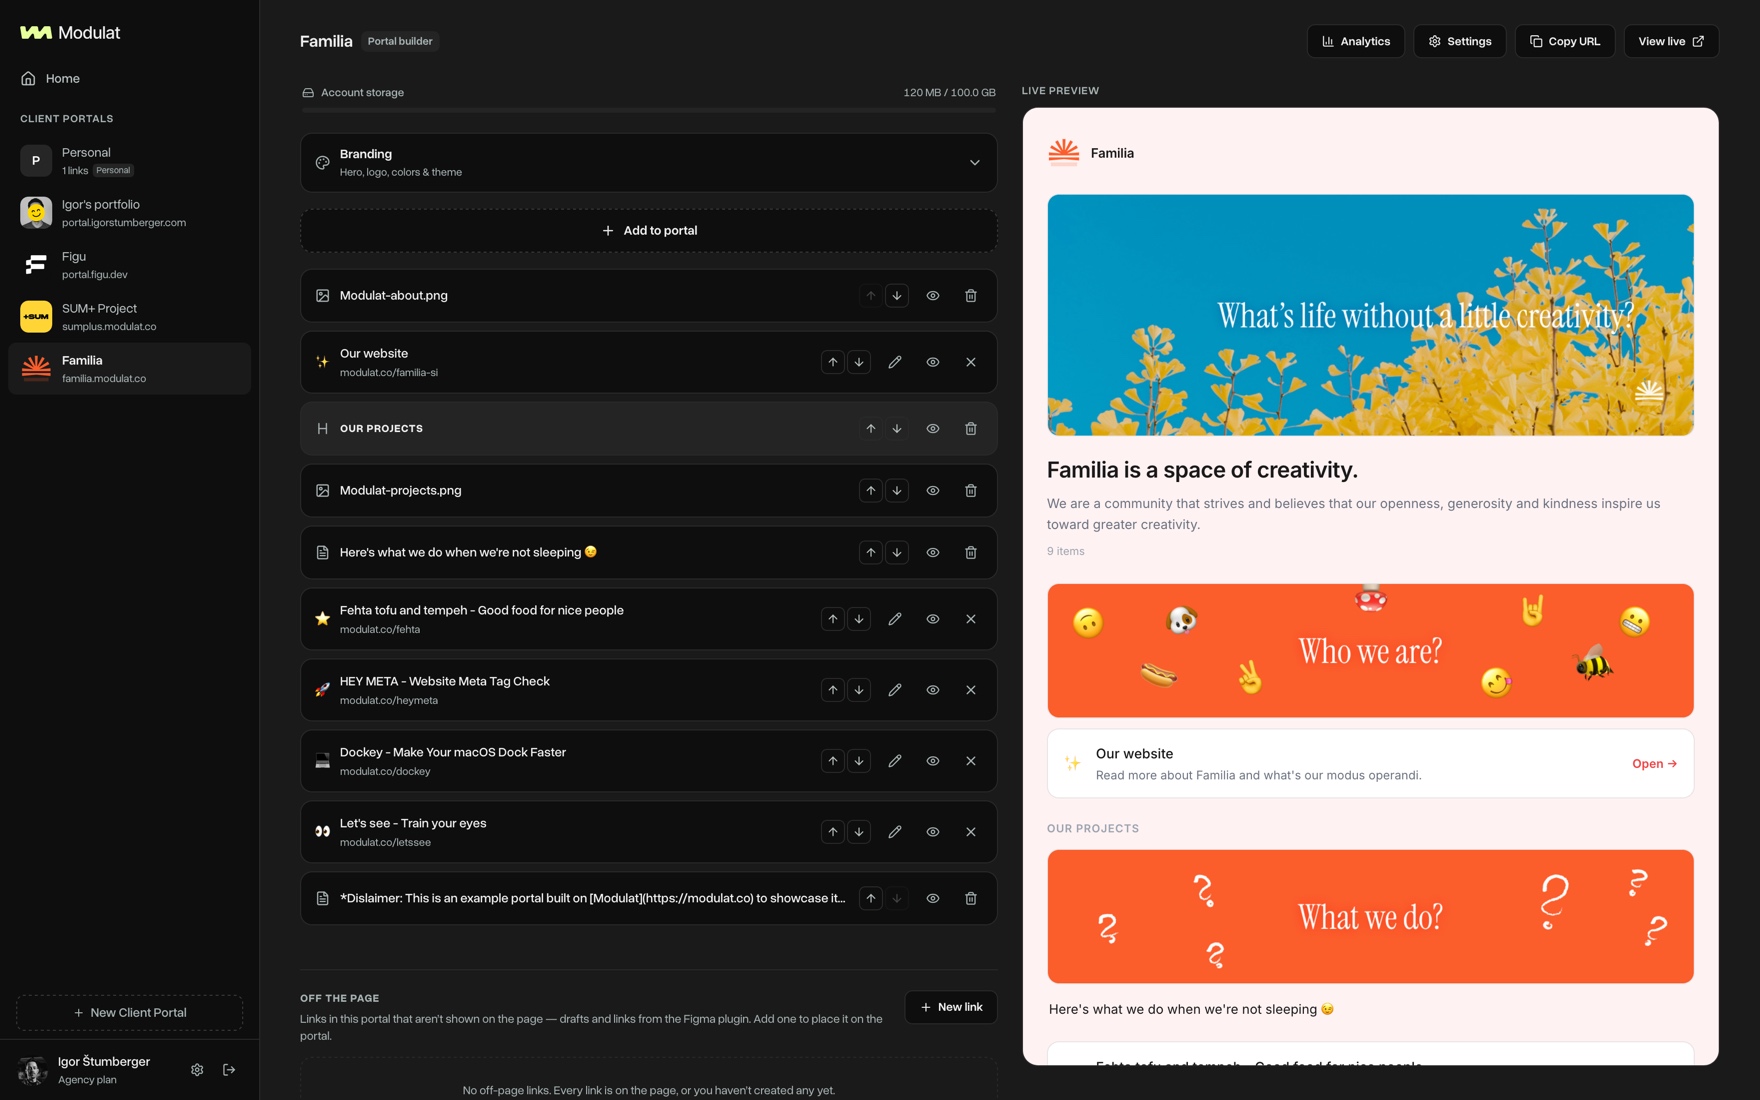
Task: Move Dockey link down
Action: pos(859,761)
